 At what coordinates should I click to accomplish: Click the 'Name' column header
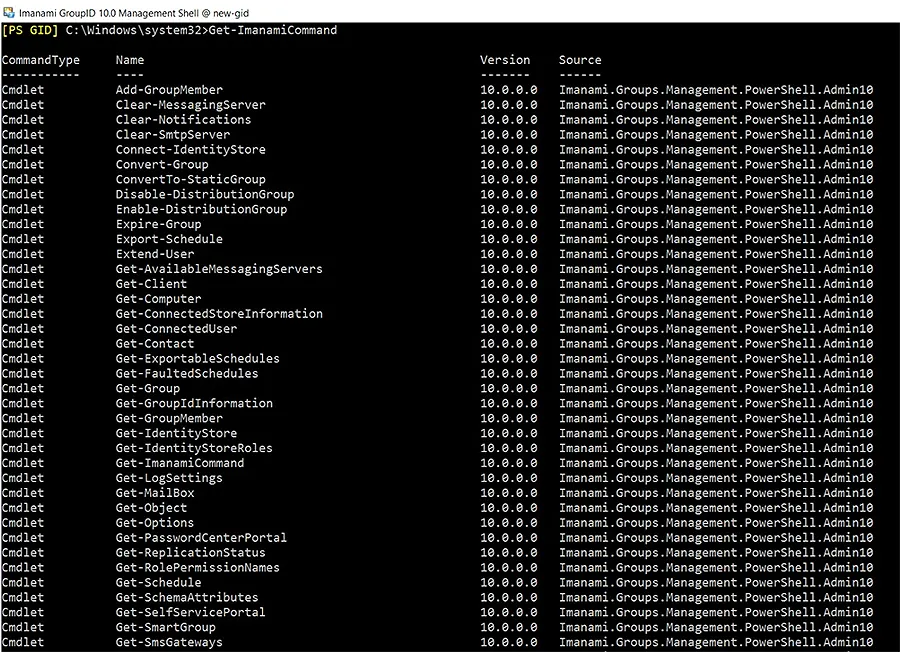pos(130,60)
